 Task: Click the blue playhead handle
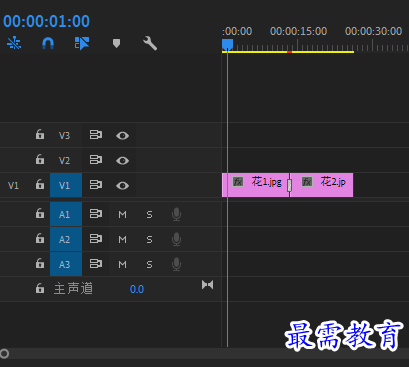(227, 44)
